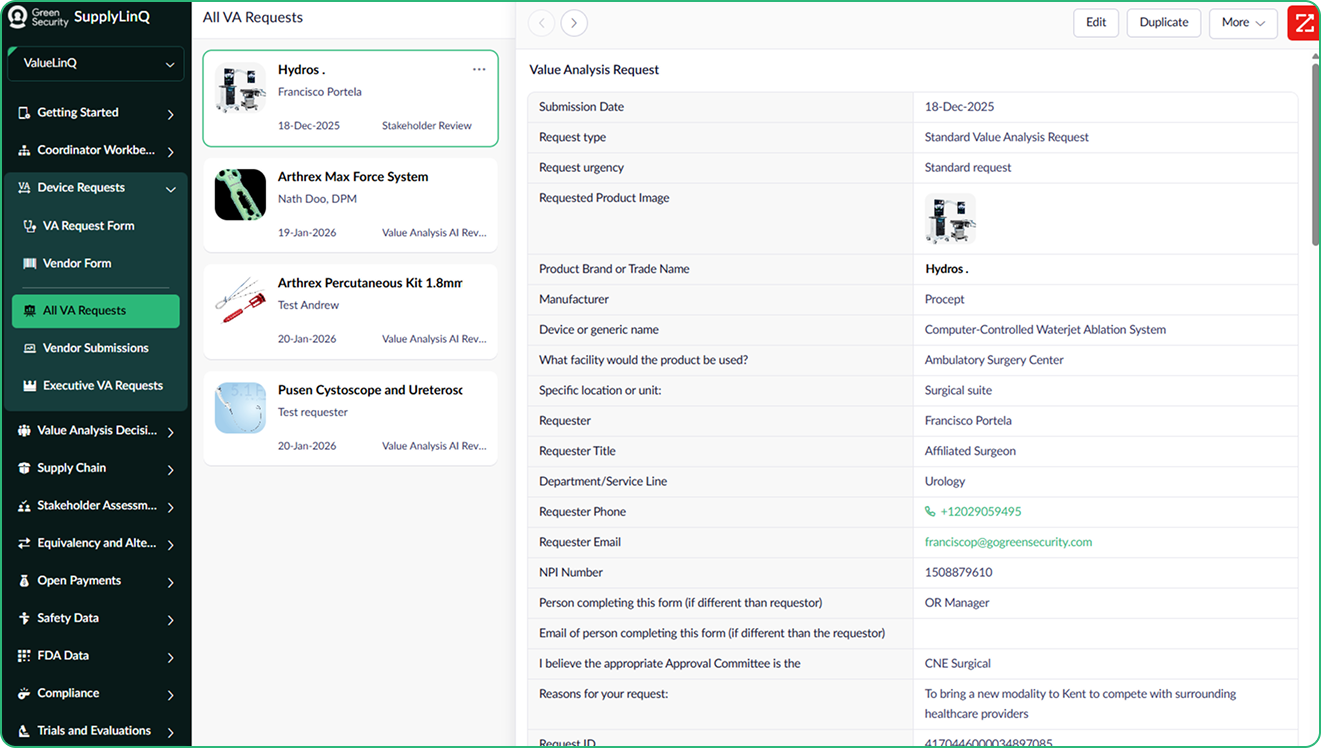
Task: Open the More actions dropdown
Action: click(1243, 23)
